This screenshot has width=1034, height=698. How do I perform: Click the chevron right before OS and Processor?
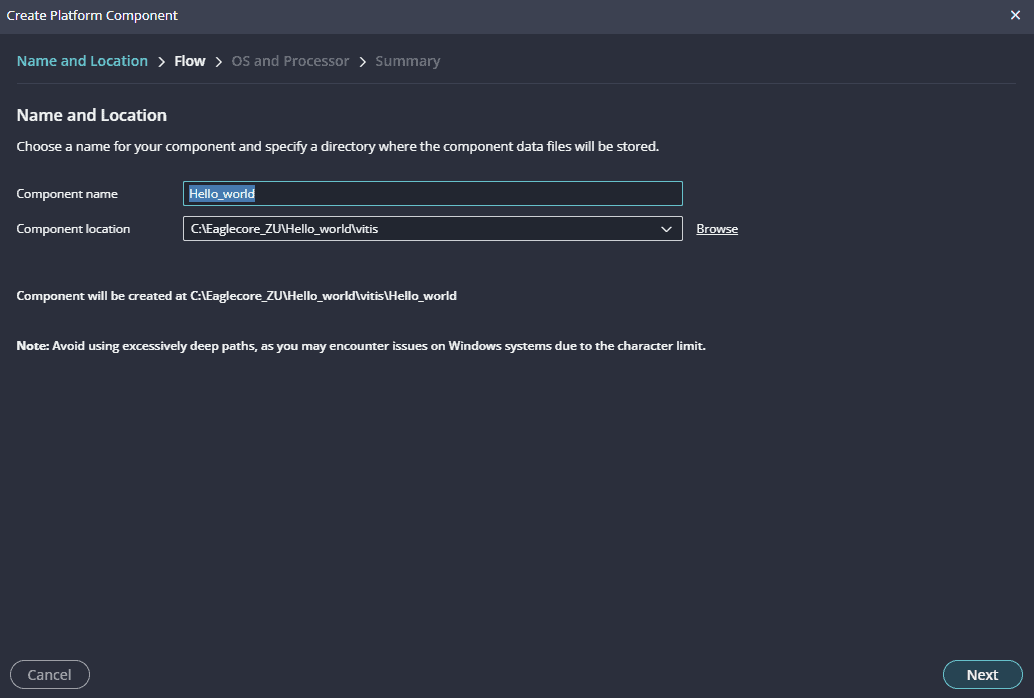click(218, 62)
